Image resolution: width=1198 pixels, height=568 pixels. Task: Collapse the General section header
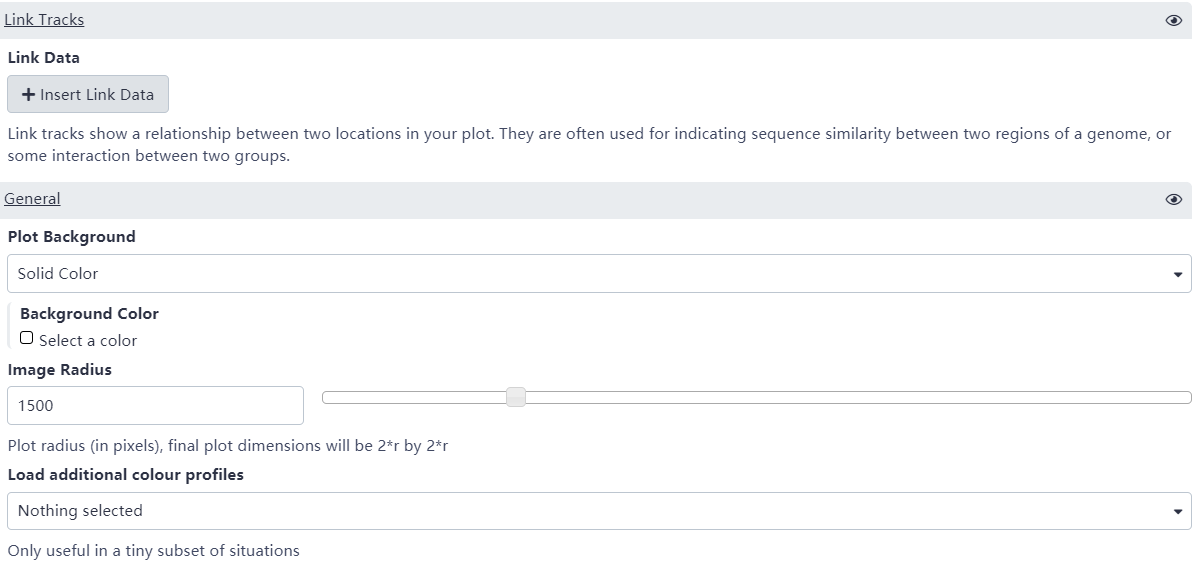[32, 199]
